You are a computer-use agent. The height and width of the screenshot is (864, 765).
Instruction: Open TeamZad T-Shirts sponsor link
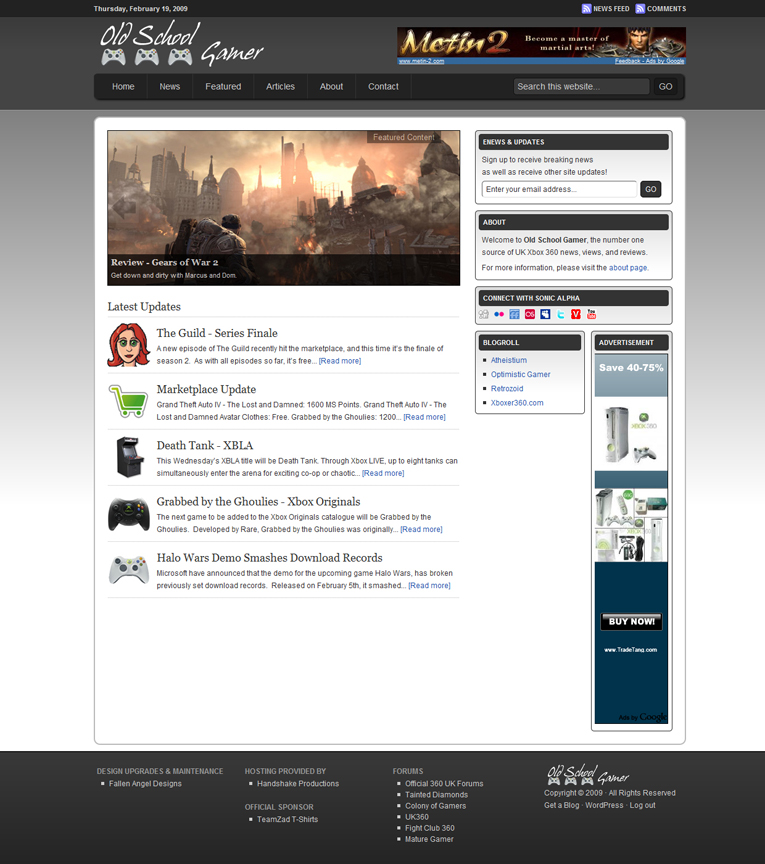coord(288,819)
